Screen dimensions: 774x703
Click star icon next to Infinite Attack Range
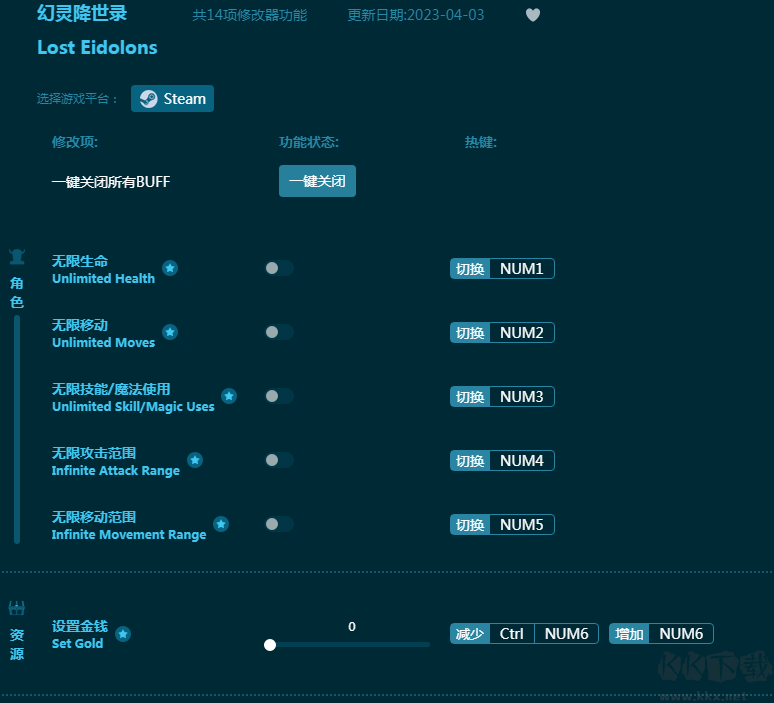pyautogui.click(x=195, y=460)
